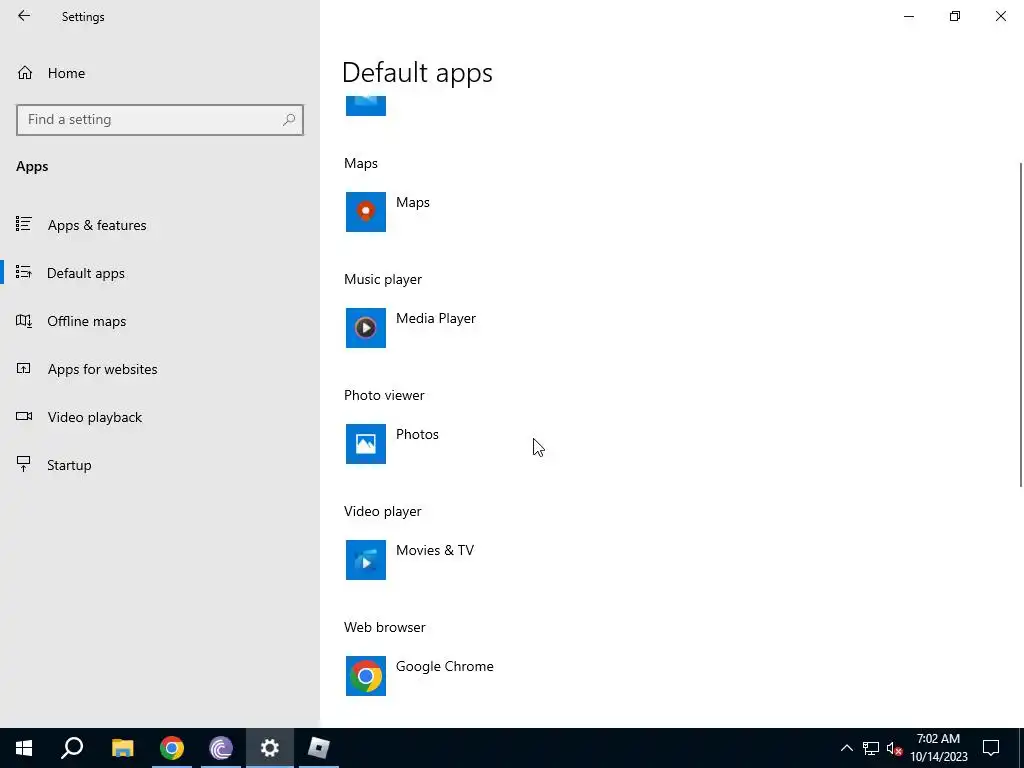
Task: Open Offline maps settings
Action: point(160,321)
